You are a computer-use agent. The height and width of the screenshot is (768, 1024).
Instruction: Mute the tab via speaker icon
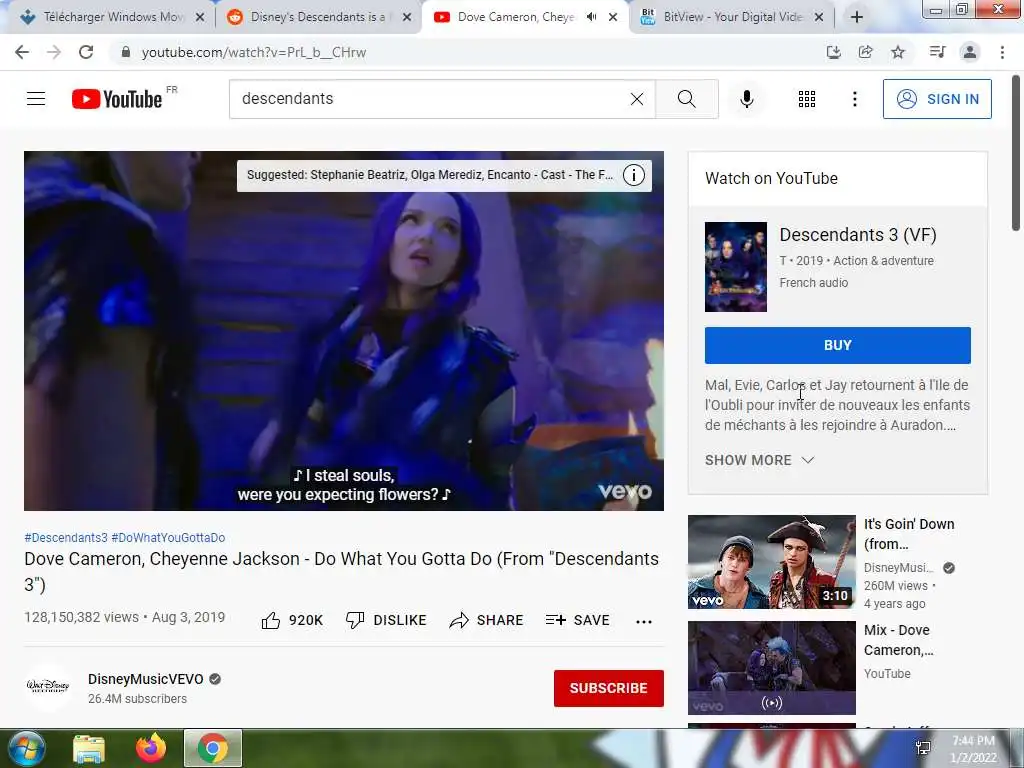[592, 17]
